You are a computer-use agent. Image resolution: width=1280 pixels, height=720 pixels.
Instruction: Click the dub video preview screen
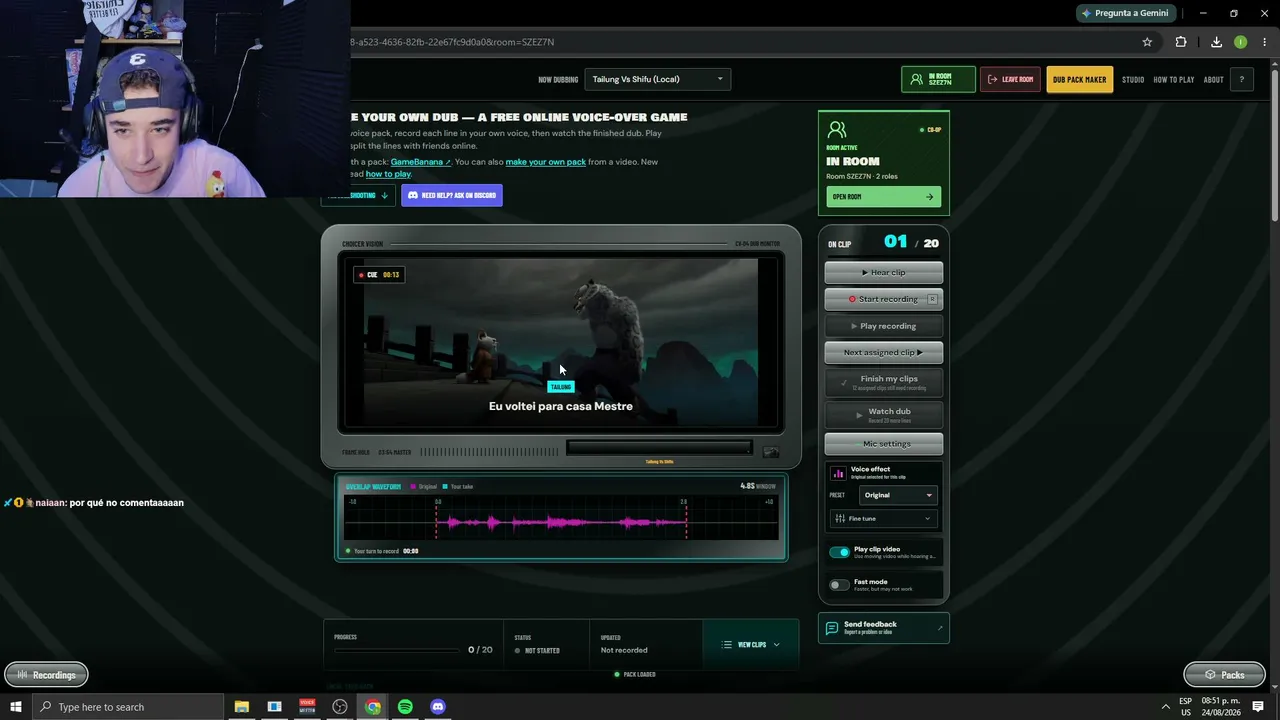tap(561, 343)
